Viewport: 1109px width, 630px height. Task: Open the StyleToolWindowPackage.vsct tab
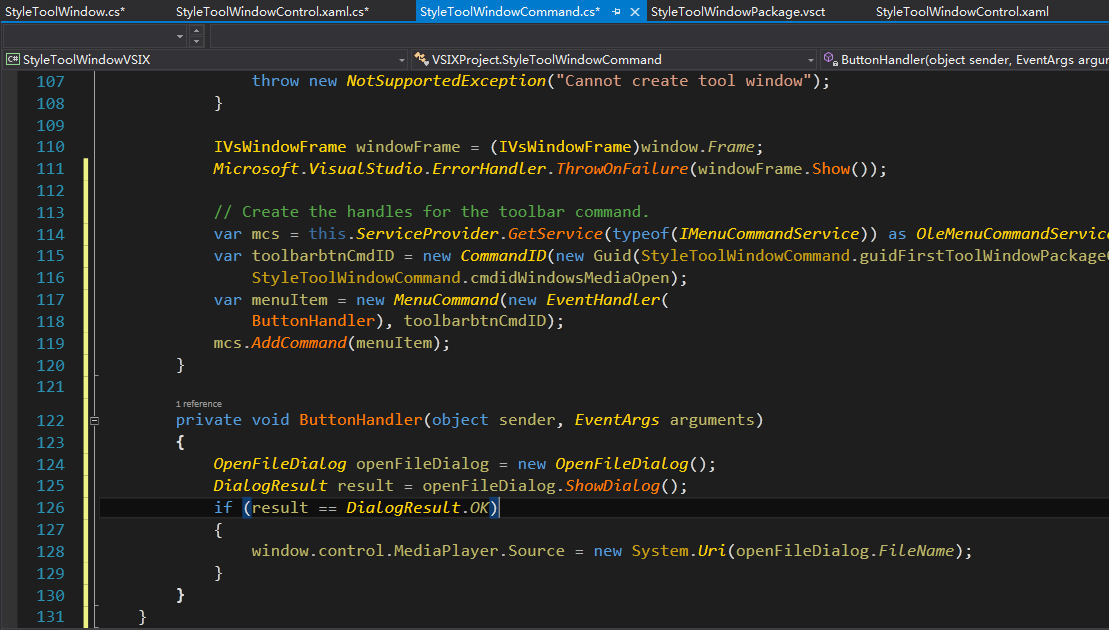point(738,12)
